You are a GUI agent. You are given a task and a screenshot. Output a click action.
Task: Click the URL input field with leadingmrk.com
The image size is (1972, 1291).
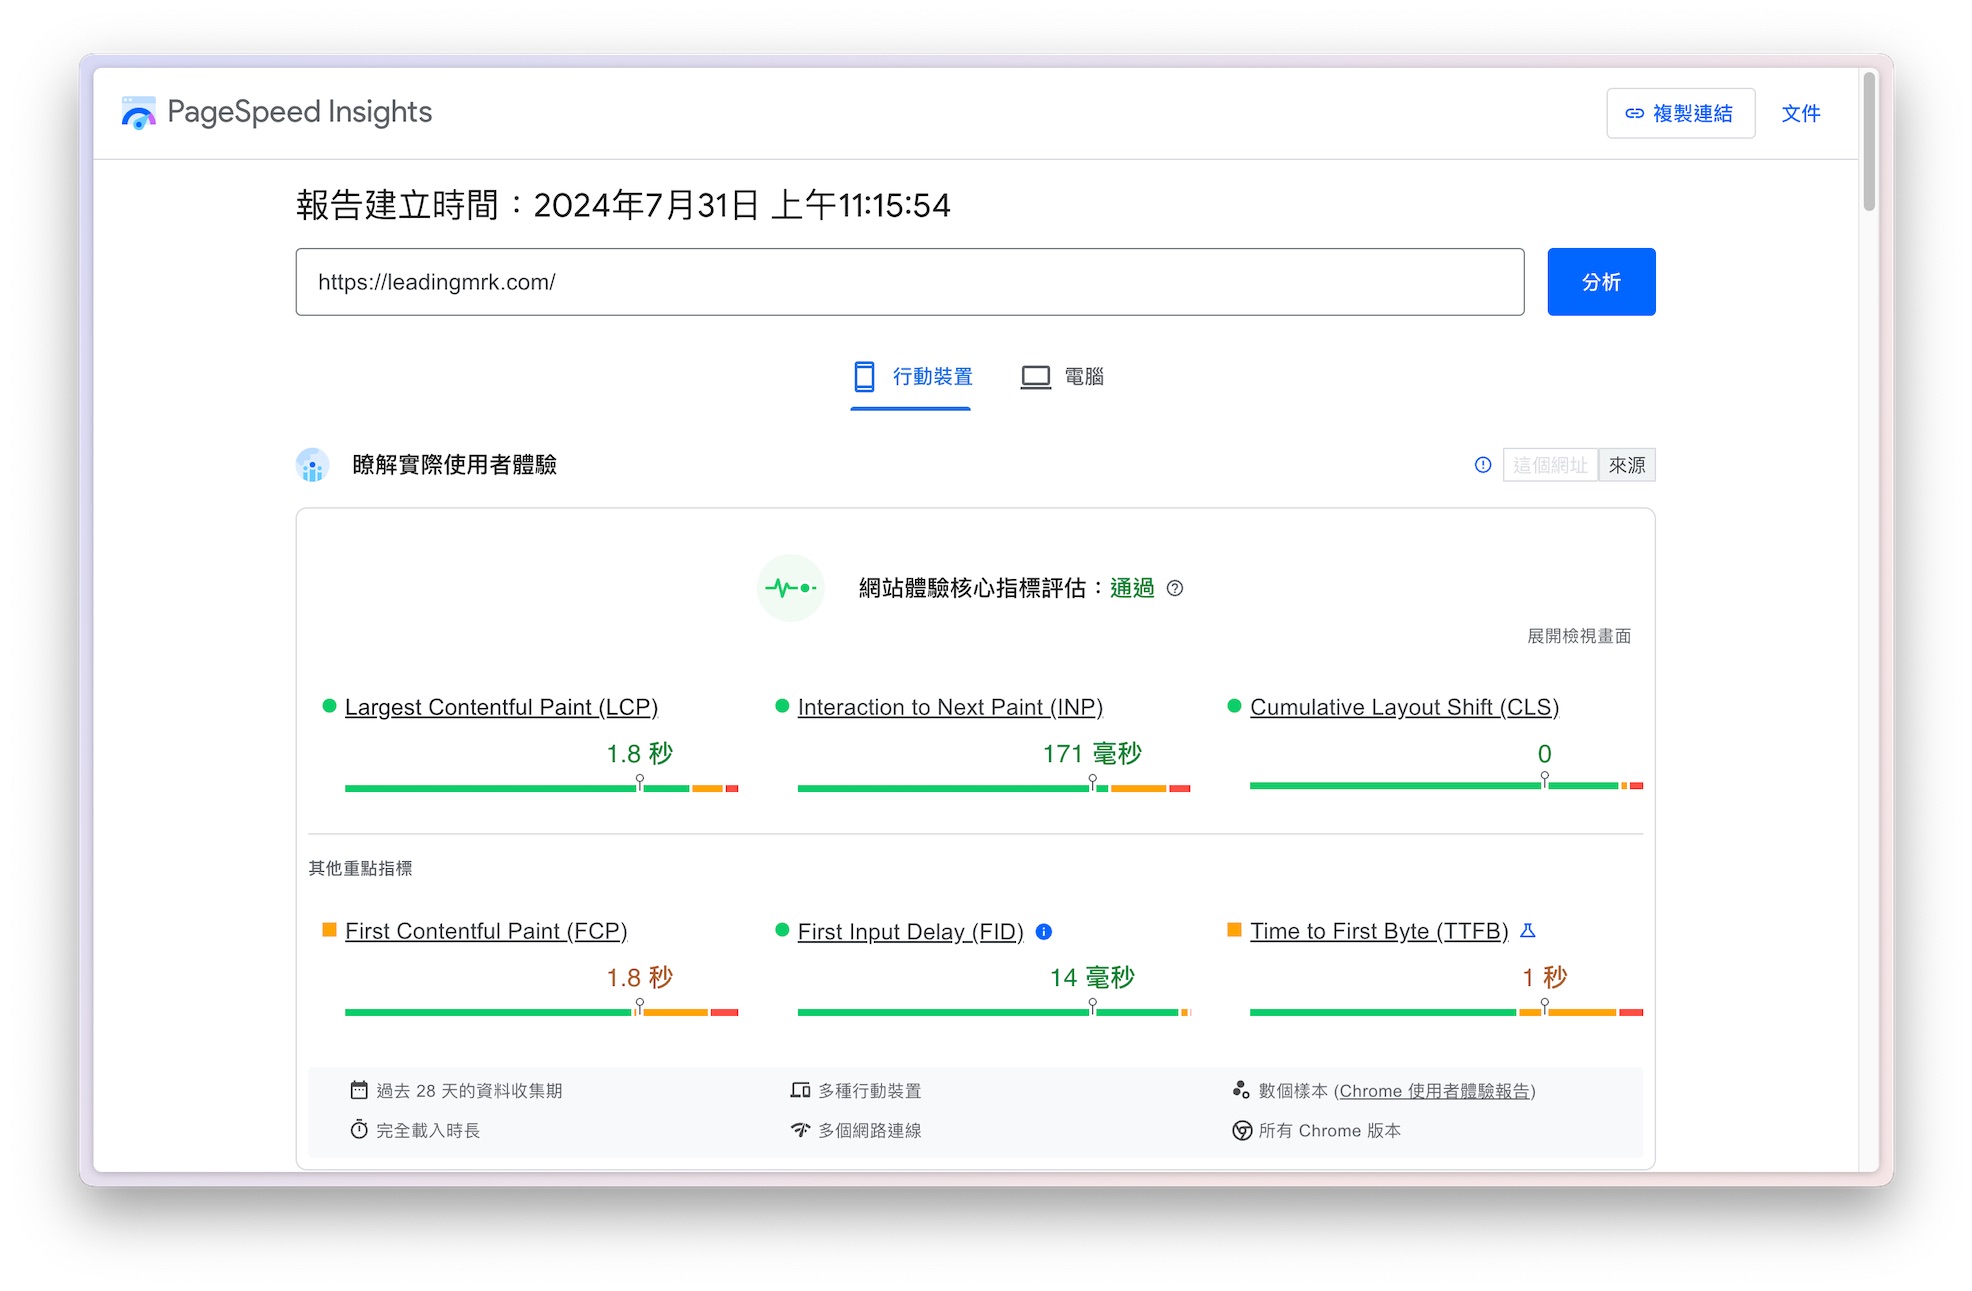[x=909, y=282]
